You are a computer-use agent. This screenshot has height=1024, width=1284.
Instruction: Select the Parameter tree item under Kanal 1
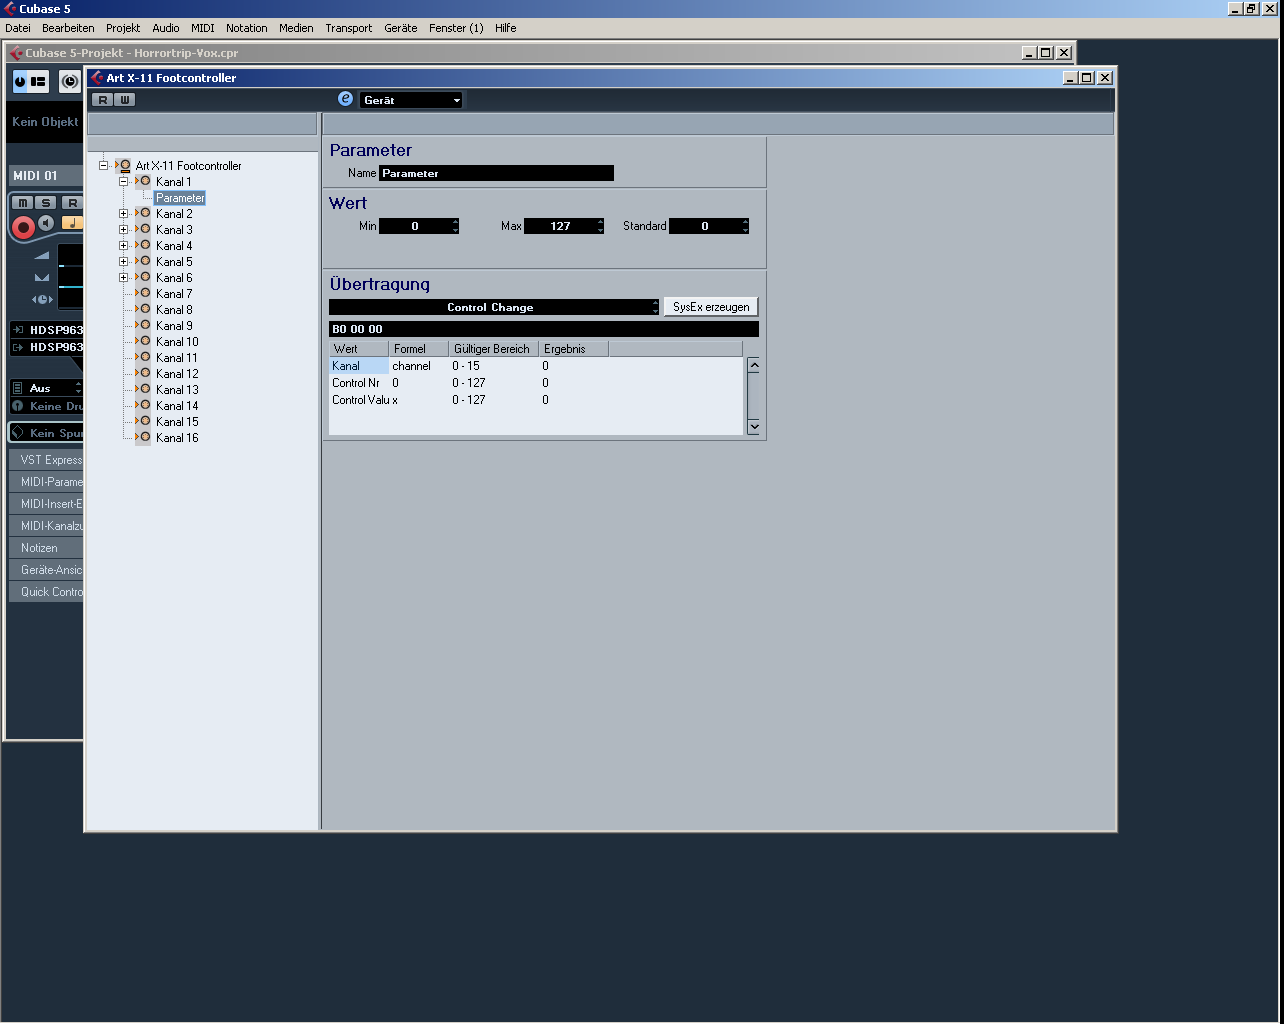180,198
